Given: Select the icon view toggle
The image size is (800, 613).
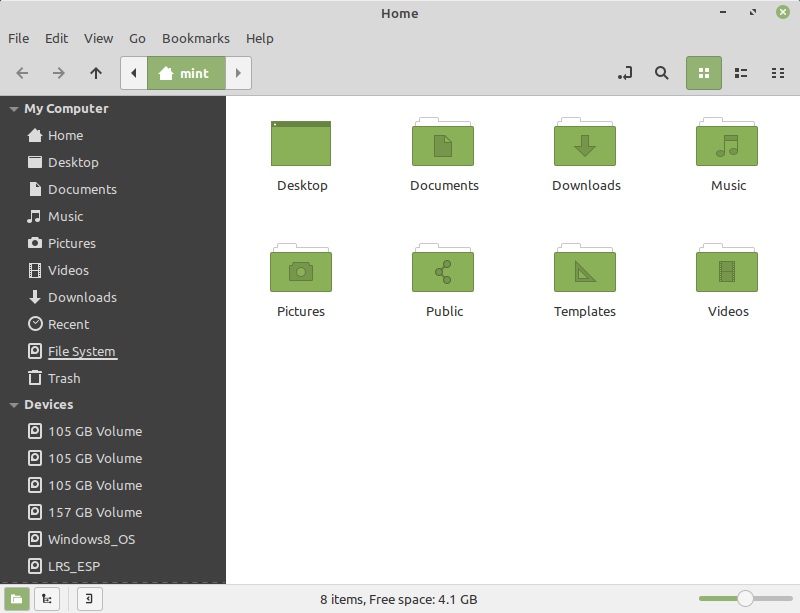Looking at the screenshot, I should click(x=704, y=73).
